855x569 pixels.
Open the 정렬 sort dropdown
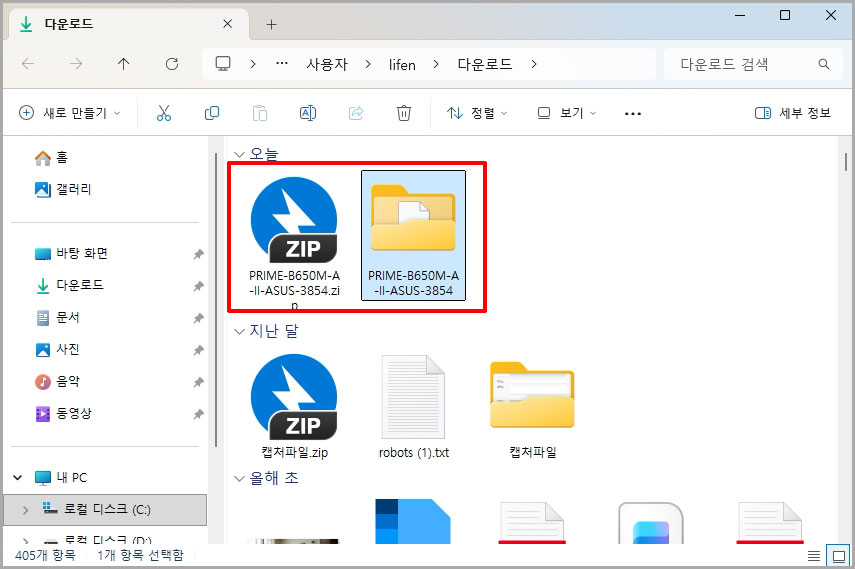(477, 113)
